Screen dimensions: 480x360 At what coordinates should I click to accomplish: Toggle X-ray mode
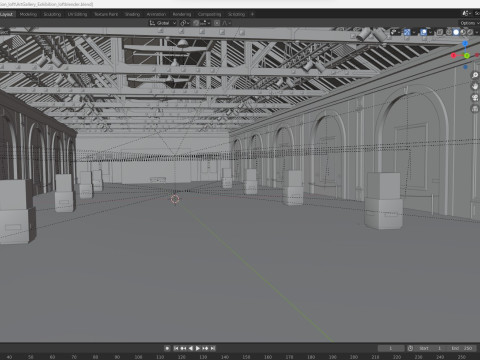coord(440,32)
